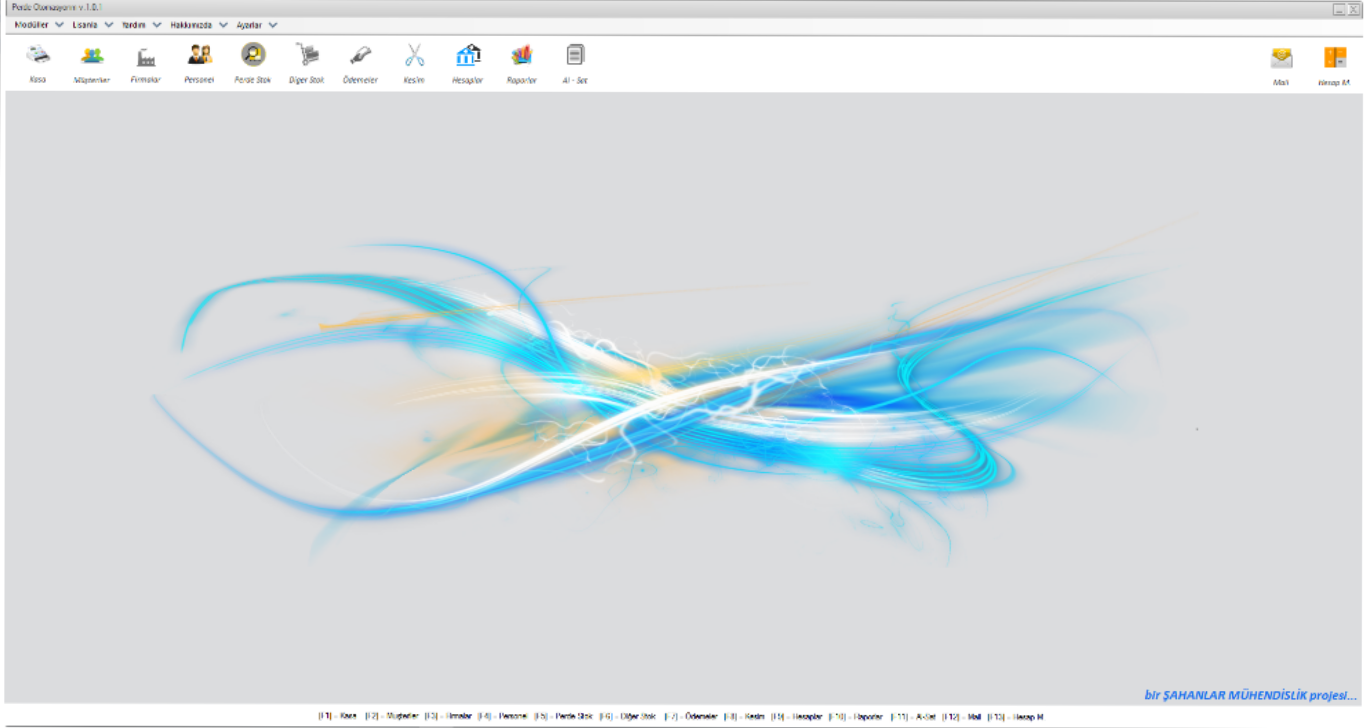Screen dimensions: 1366x728
Task: Open the Hesaplar bank building icon
Action: (x=467, y=56)
